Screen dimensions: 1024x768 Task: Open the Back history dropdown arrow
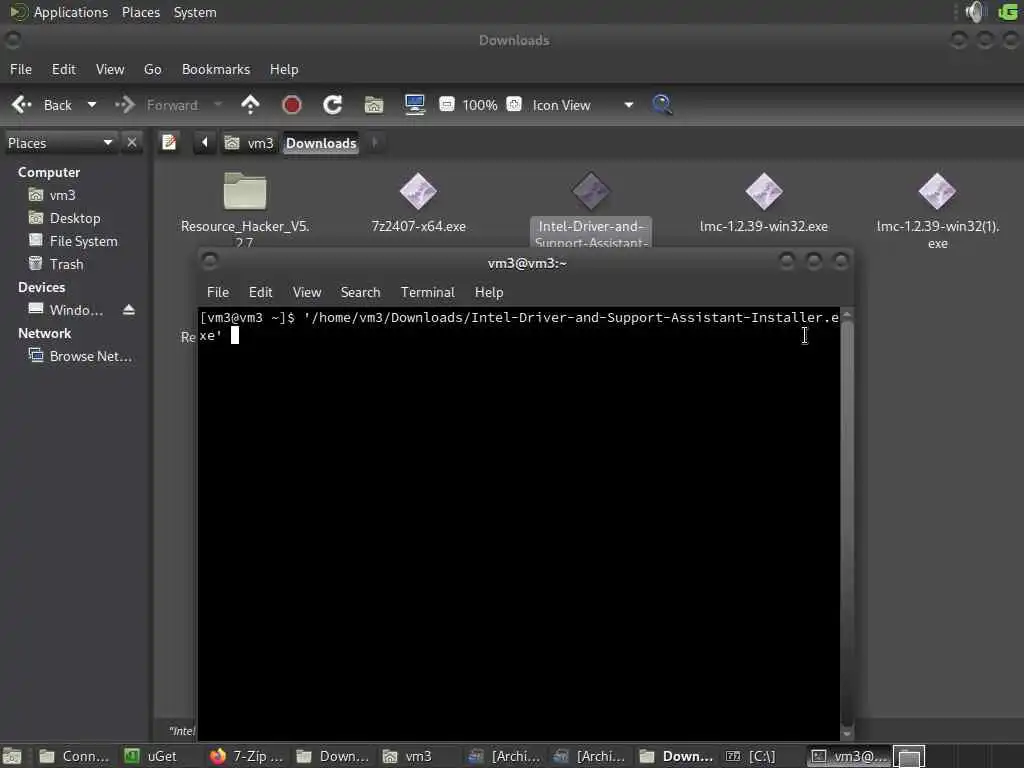[92, 104]
